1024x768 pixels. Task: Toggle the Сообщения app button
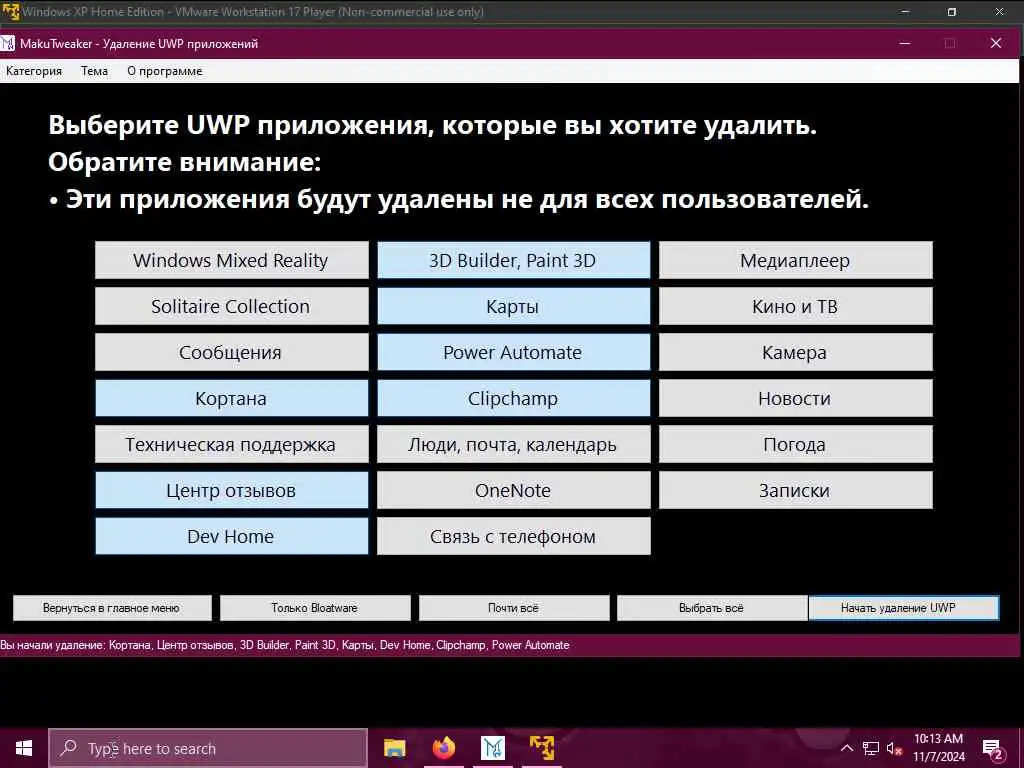[x=231, y=352]
